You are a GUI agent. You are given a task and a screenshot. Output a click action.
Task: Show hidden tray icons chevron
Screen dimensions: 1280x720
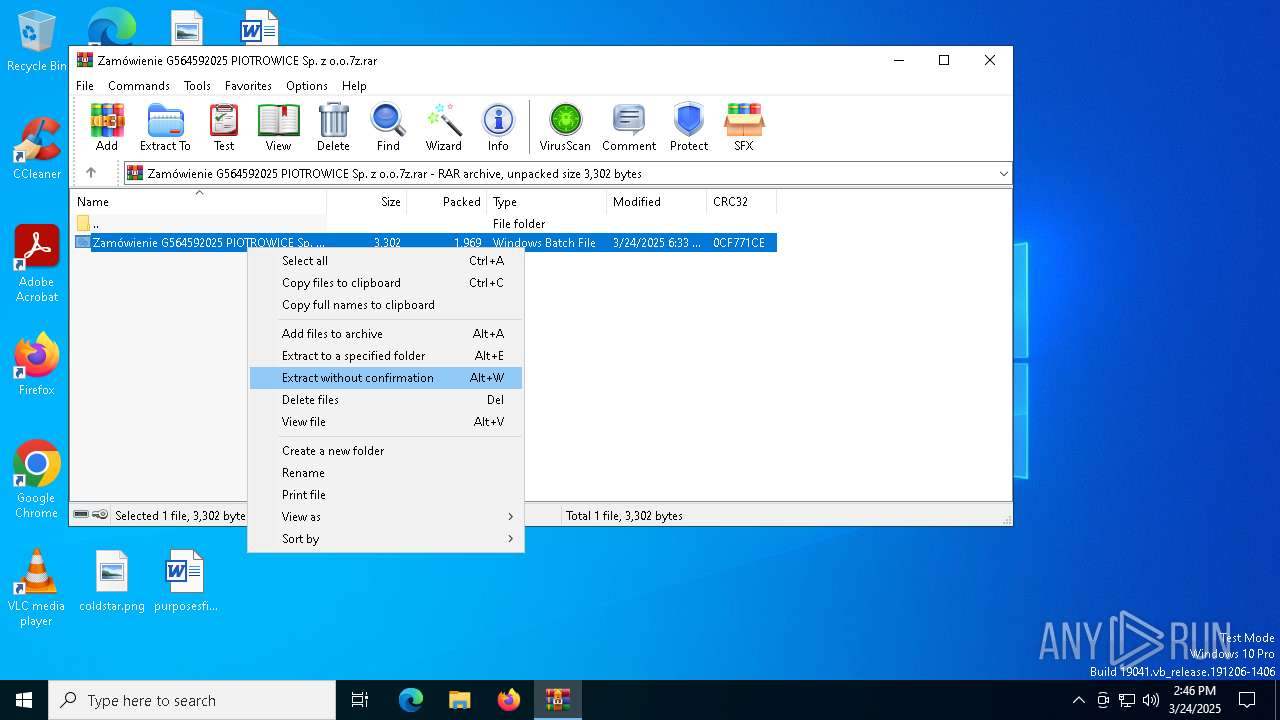click(1078, 700)
